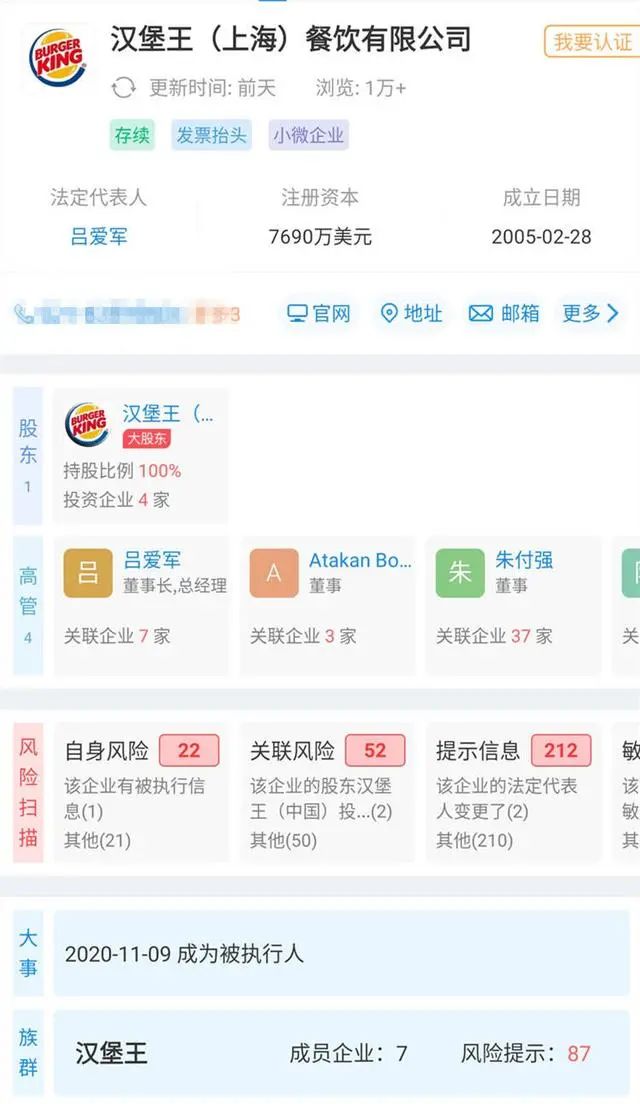Open 关联风险 52 risk card
This screenshot has width=640, height=1104.
[327, 790]
